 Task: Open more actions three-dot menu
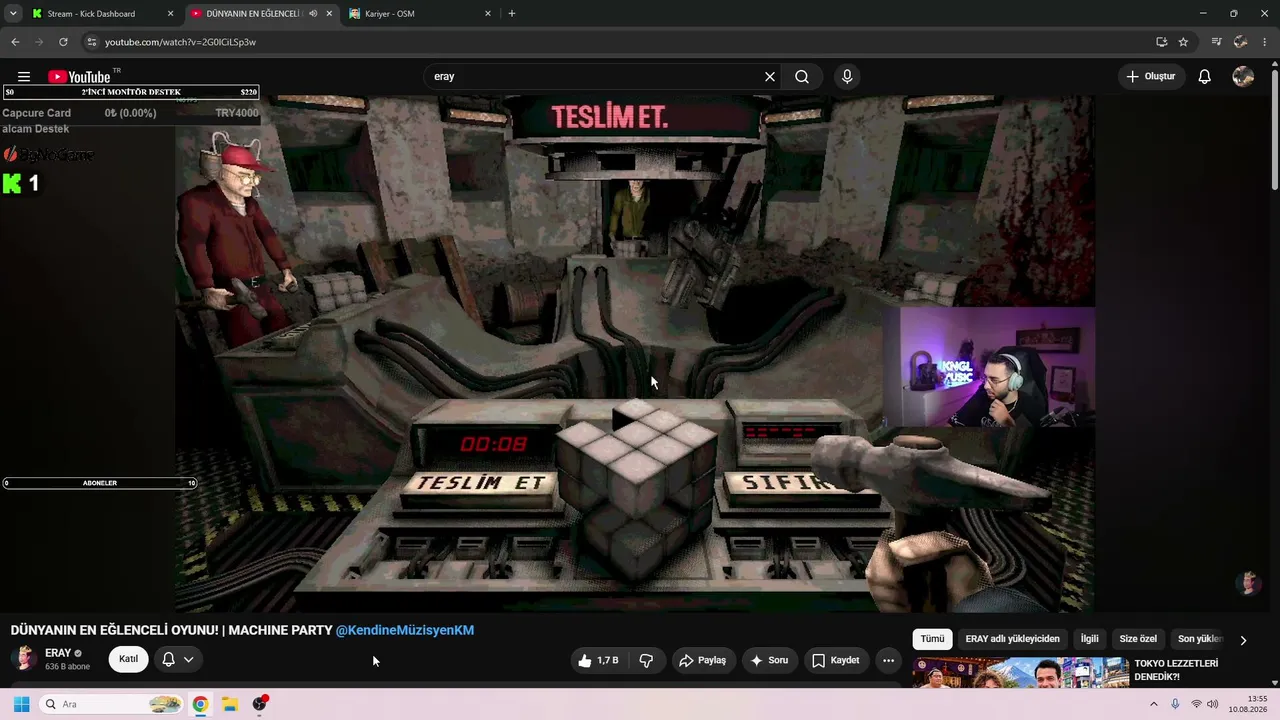(888, 660)
